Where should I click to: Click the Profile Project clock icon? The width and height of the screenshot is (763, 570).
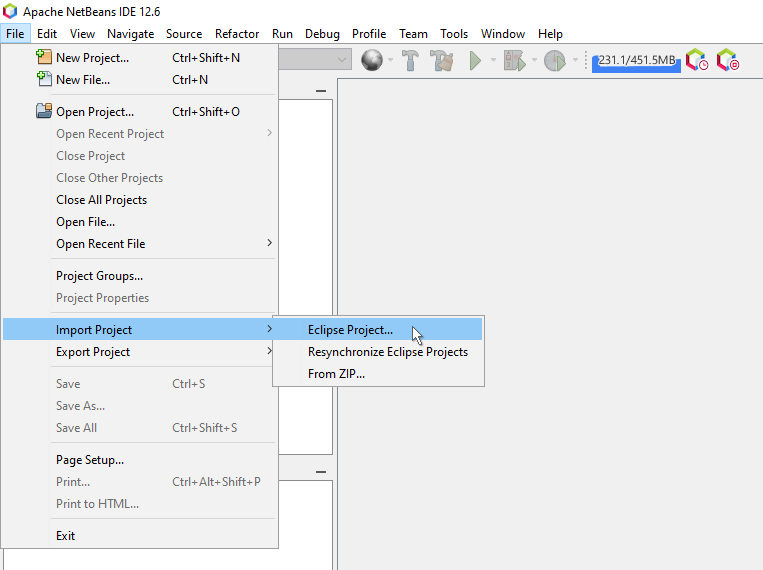(x=555, y=60)
